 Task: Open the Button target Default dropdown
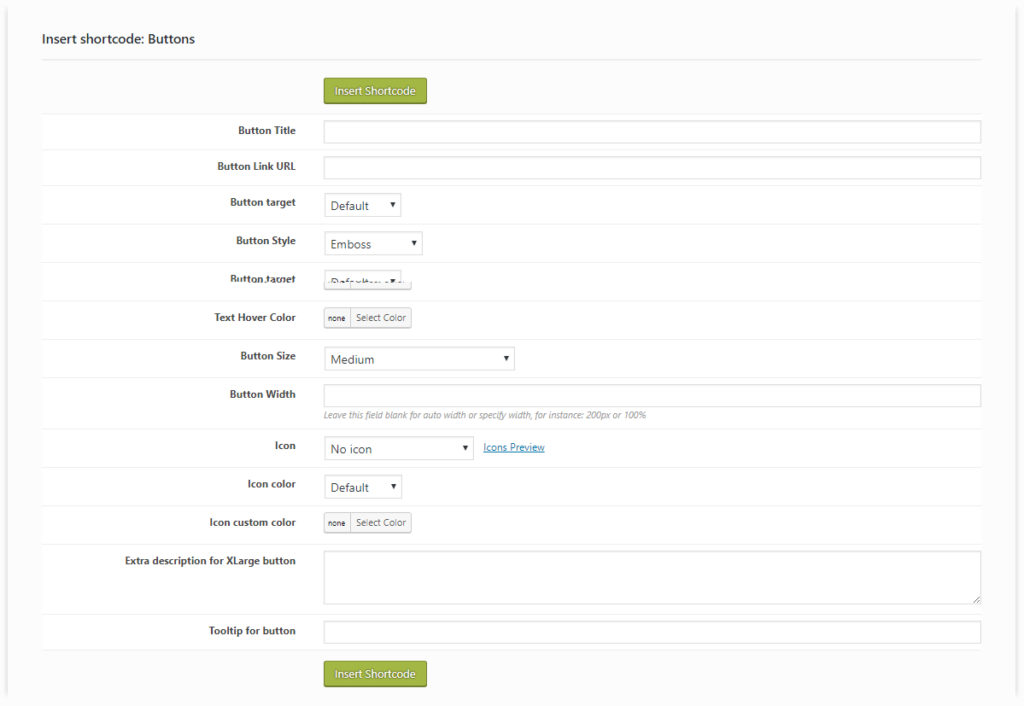point(362,205)
